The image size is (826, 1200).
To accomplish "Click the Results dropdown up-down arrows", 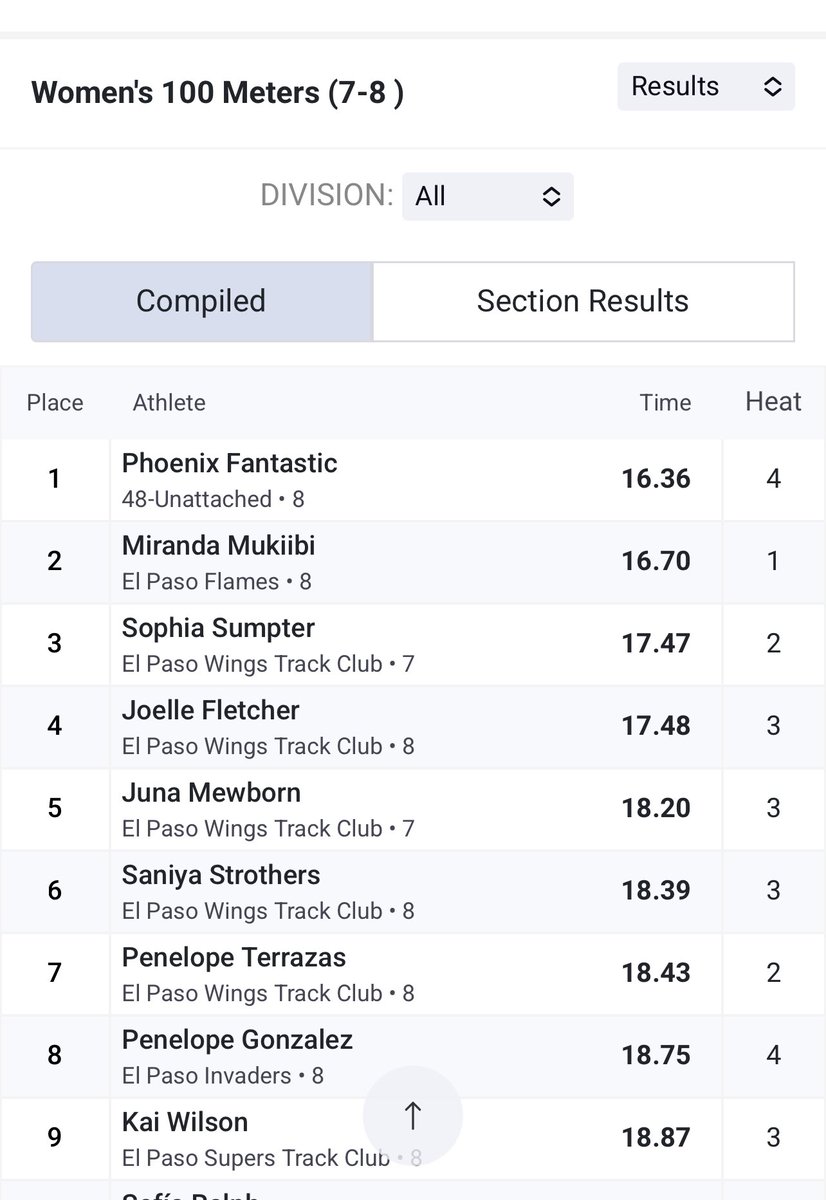I will coord(772,87).
